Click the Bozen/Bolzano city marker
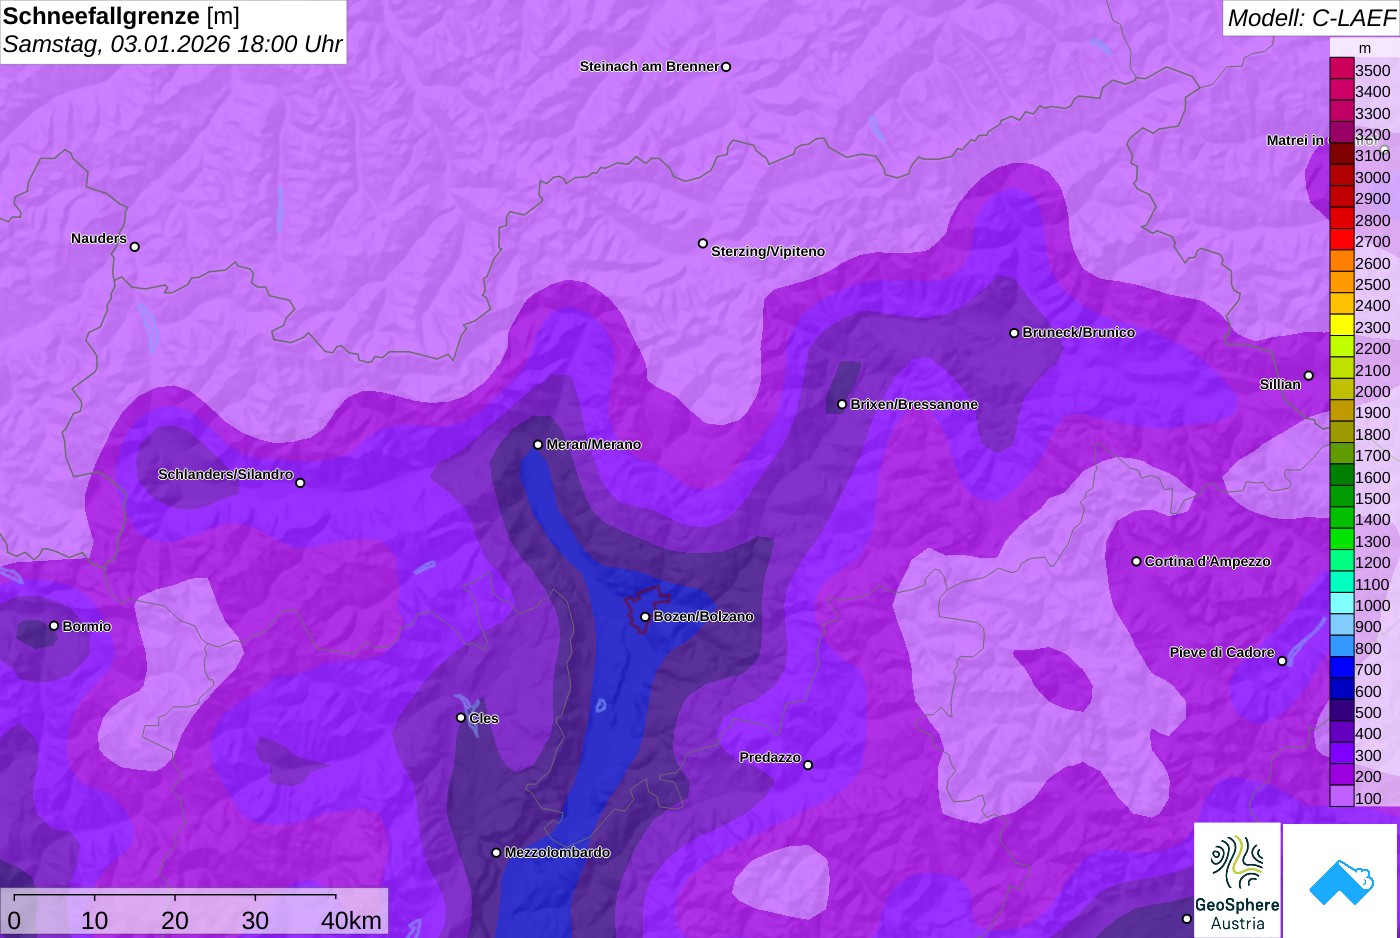The image size is (1400, 938). pyautogui.click(x=645, y=617)
